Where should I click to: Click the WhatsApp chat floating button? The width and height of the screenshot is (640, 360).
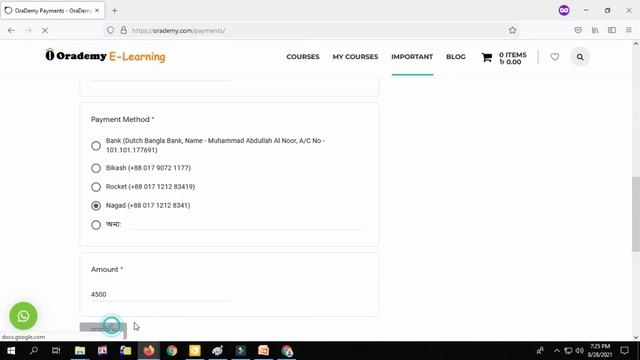pos(23,316)
